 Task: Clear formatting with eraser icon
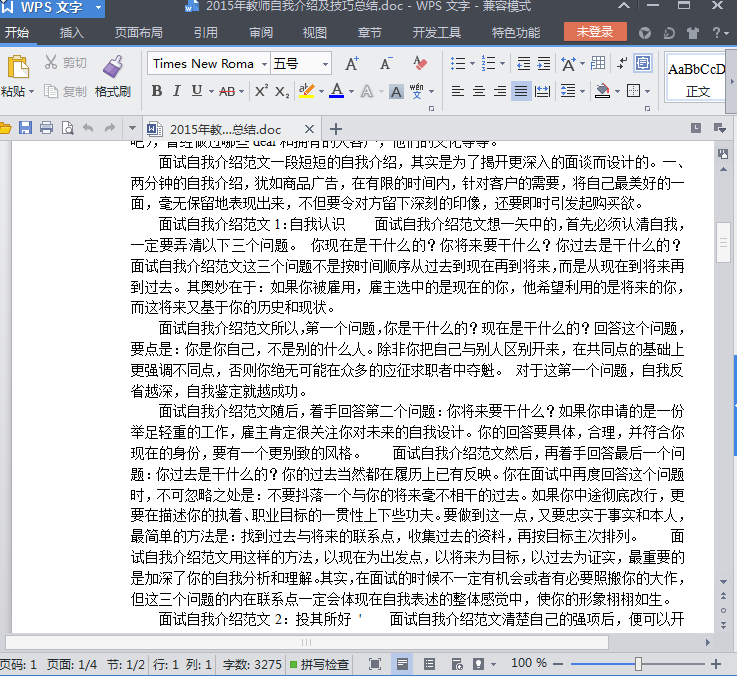[x=420, y=63]
